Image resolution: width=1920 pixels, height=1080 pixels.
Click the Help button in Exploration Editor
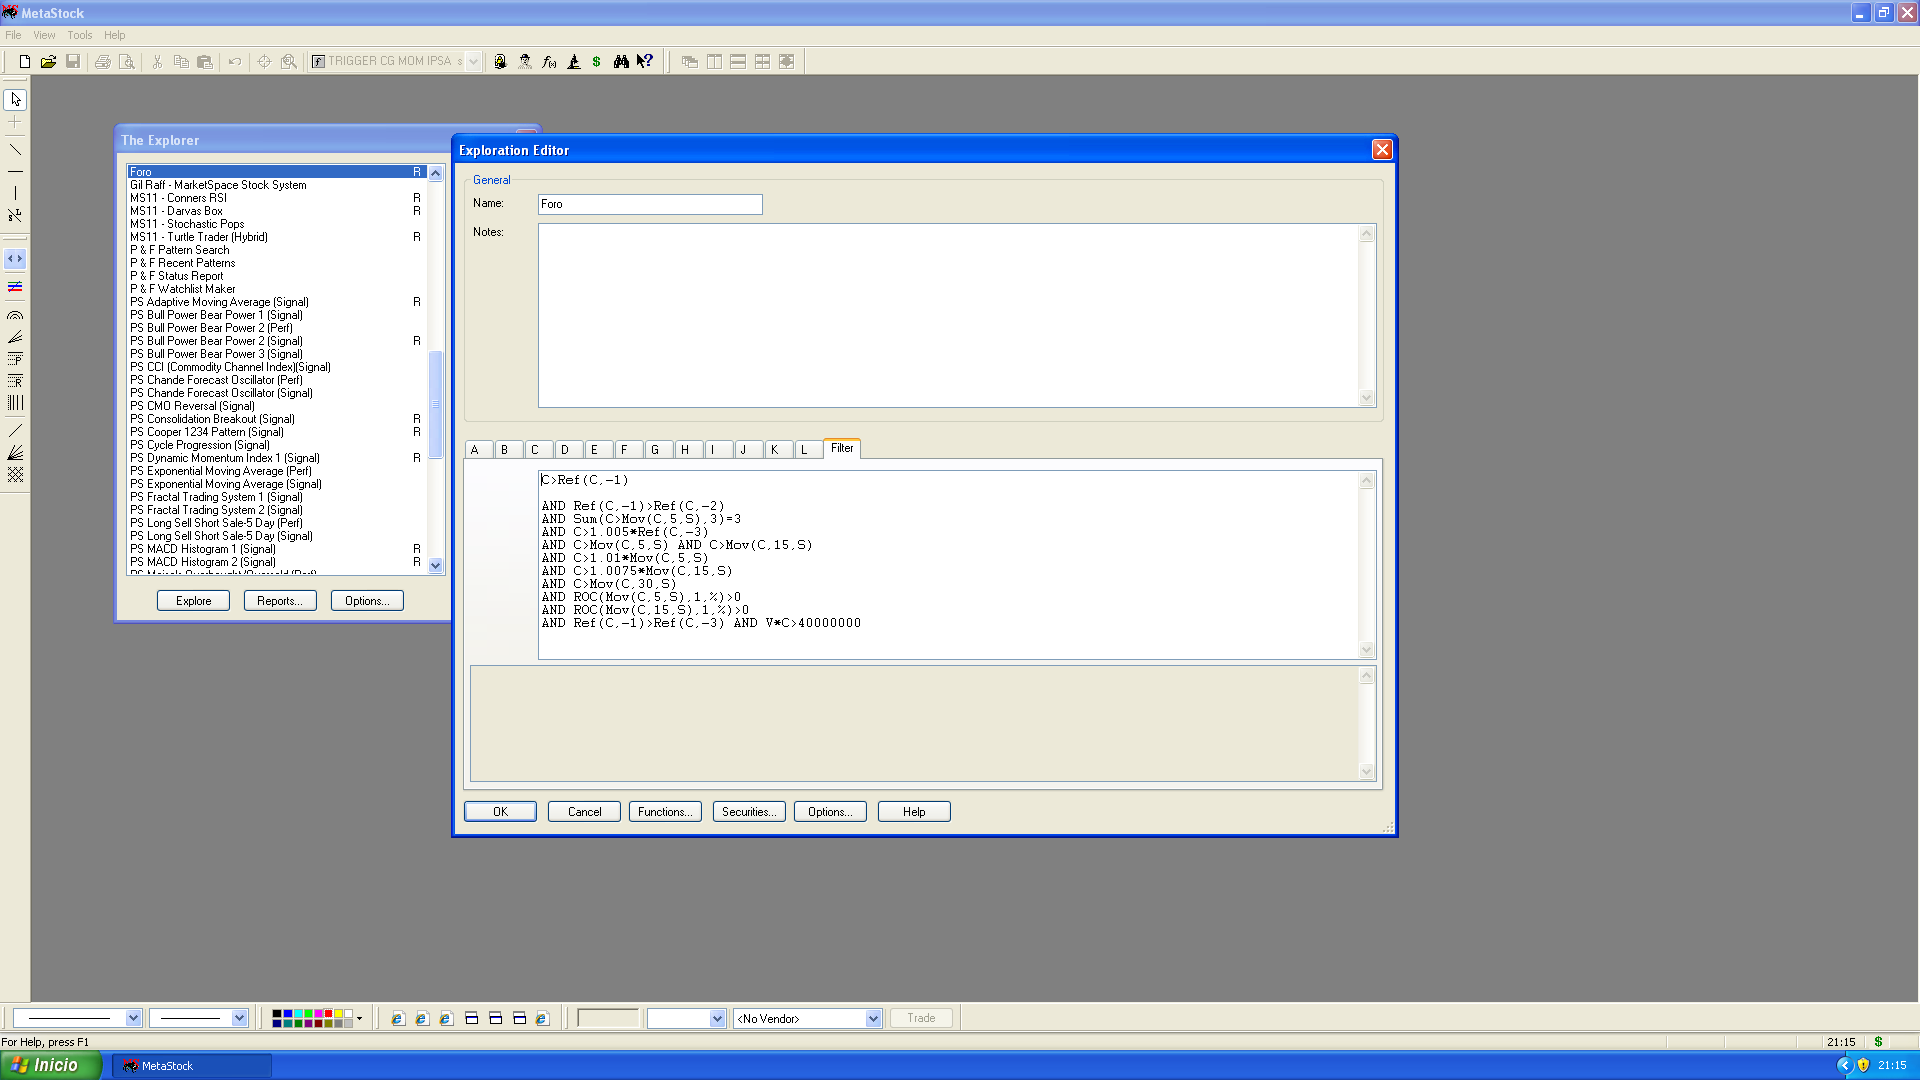[914, 812]
